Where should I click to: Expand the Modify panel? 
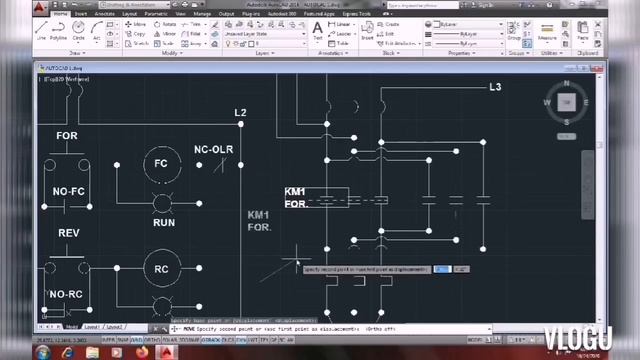point(172,53)
